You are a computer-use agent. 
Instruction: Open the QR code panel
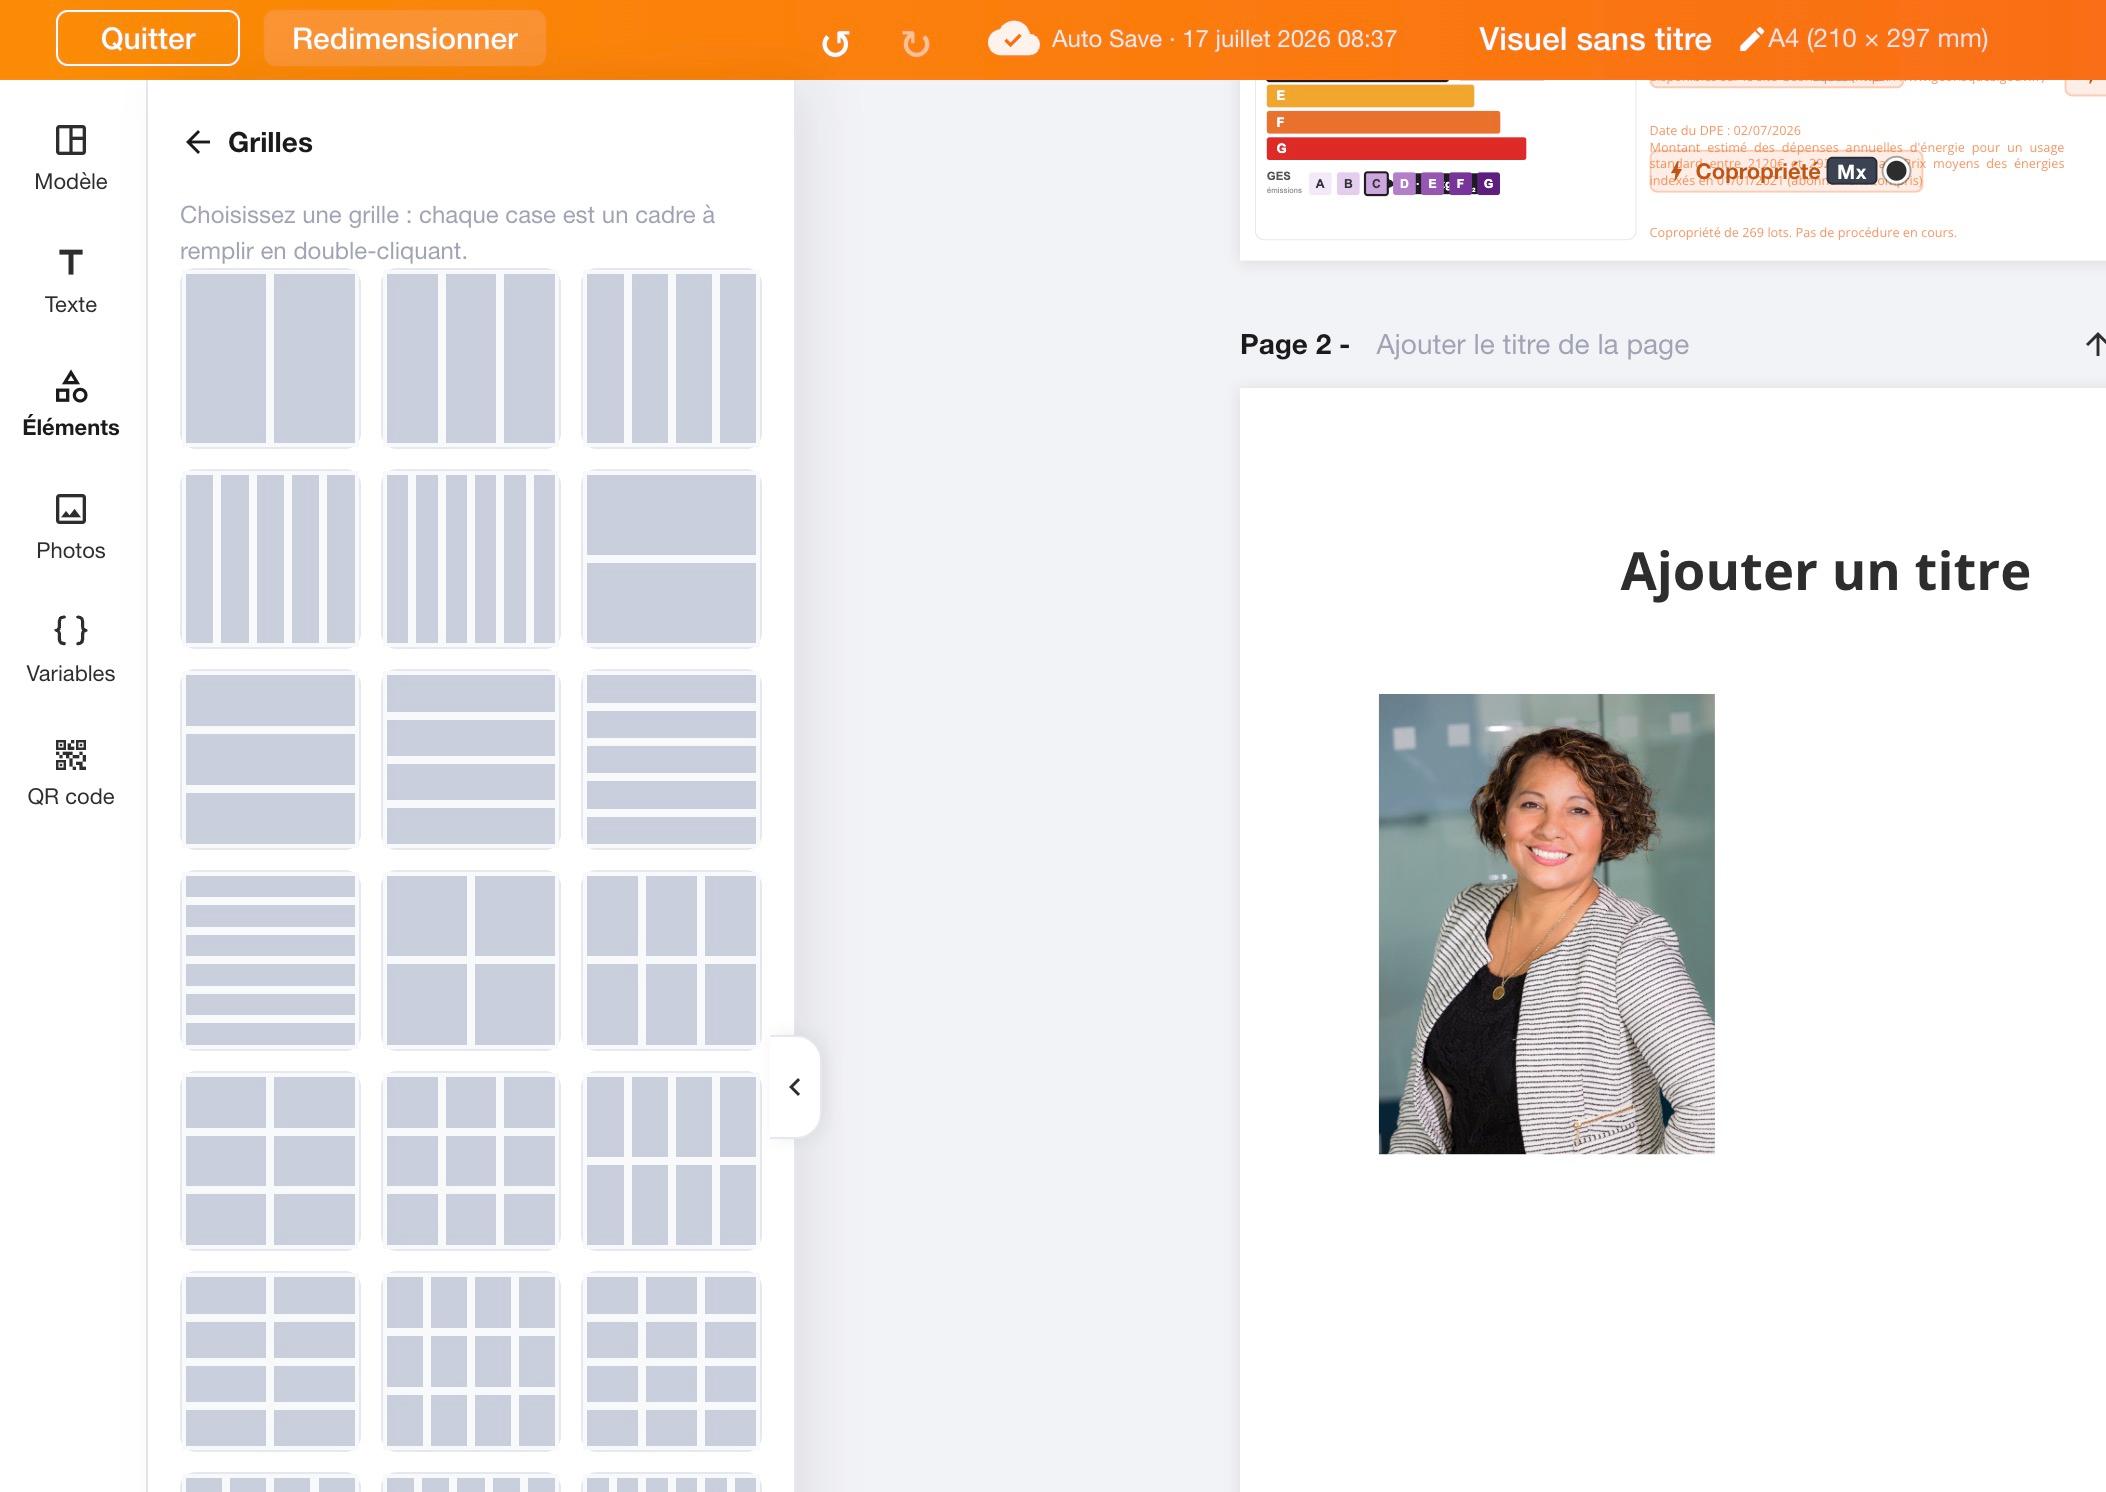click(x=70, y=773)
